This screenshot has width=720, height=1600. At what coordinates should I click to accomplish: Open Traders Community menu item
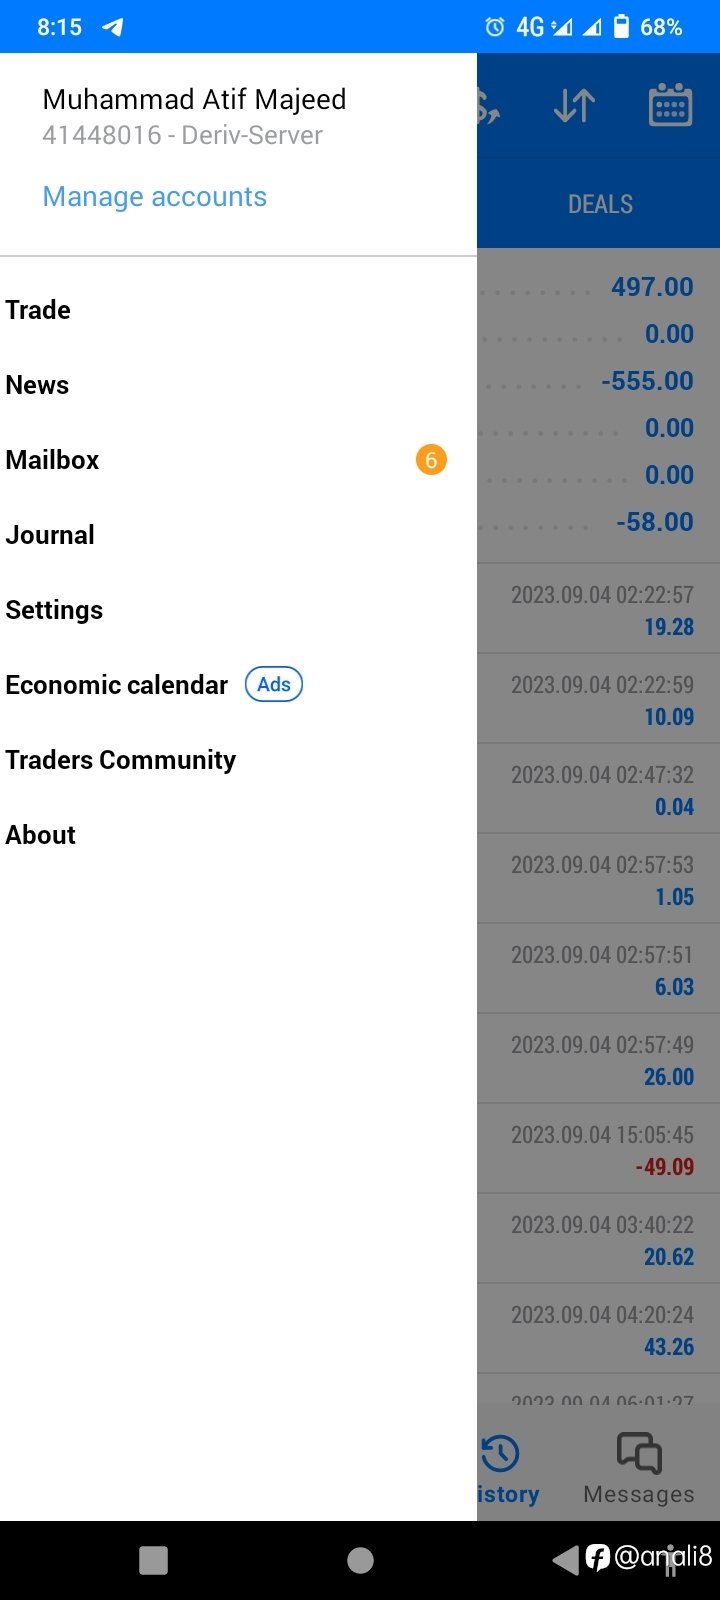238,760
